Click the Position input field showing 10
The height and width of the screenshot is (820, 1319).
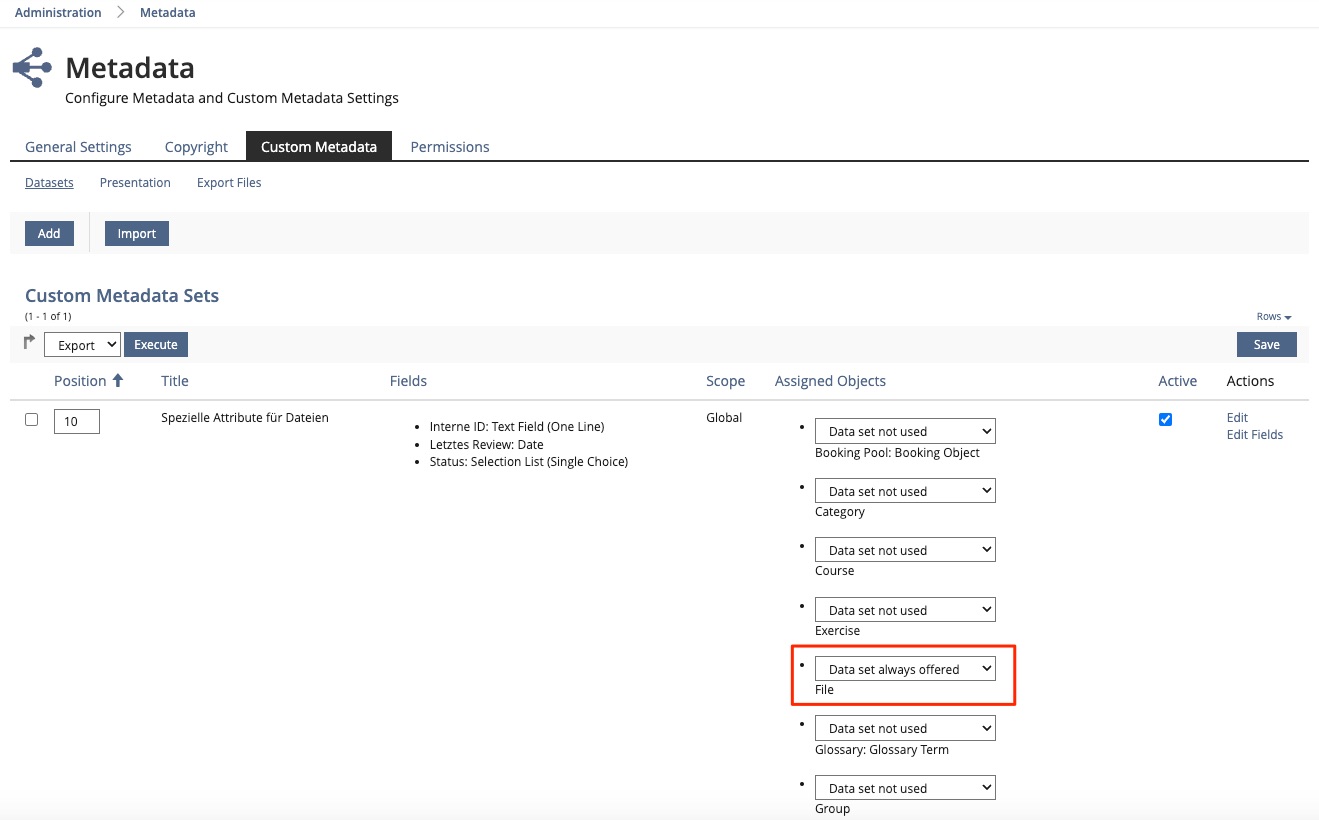[x=77, y=422]
